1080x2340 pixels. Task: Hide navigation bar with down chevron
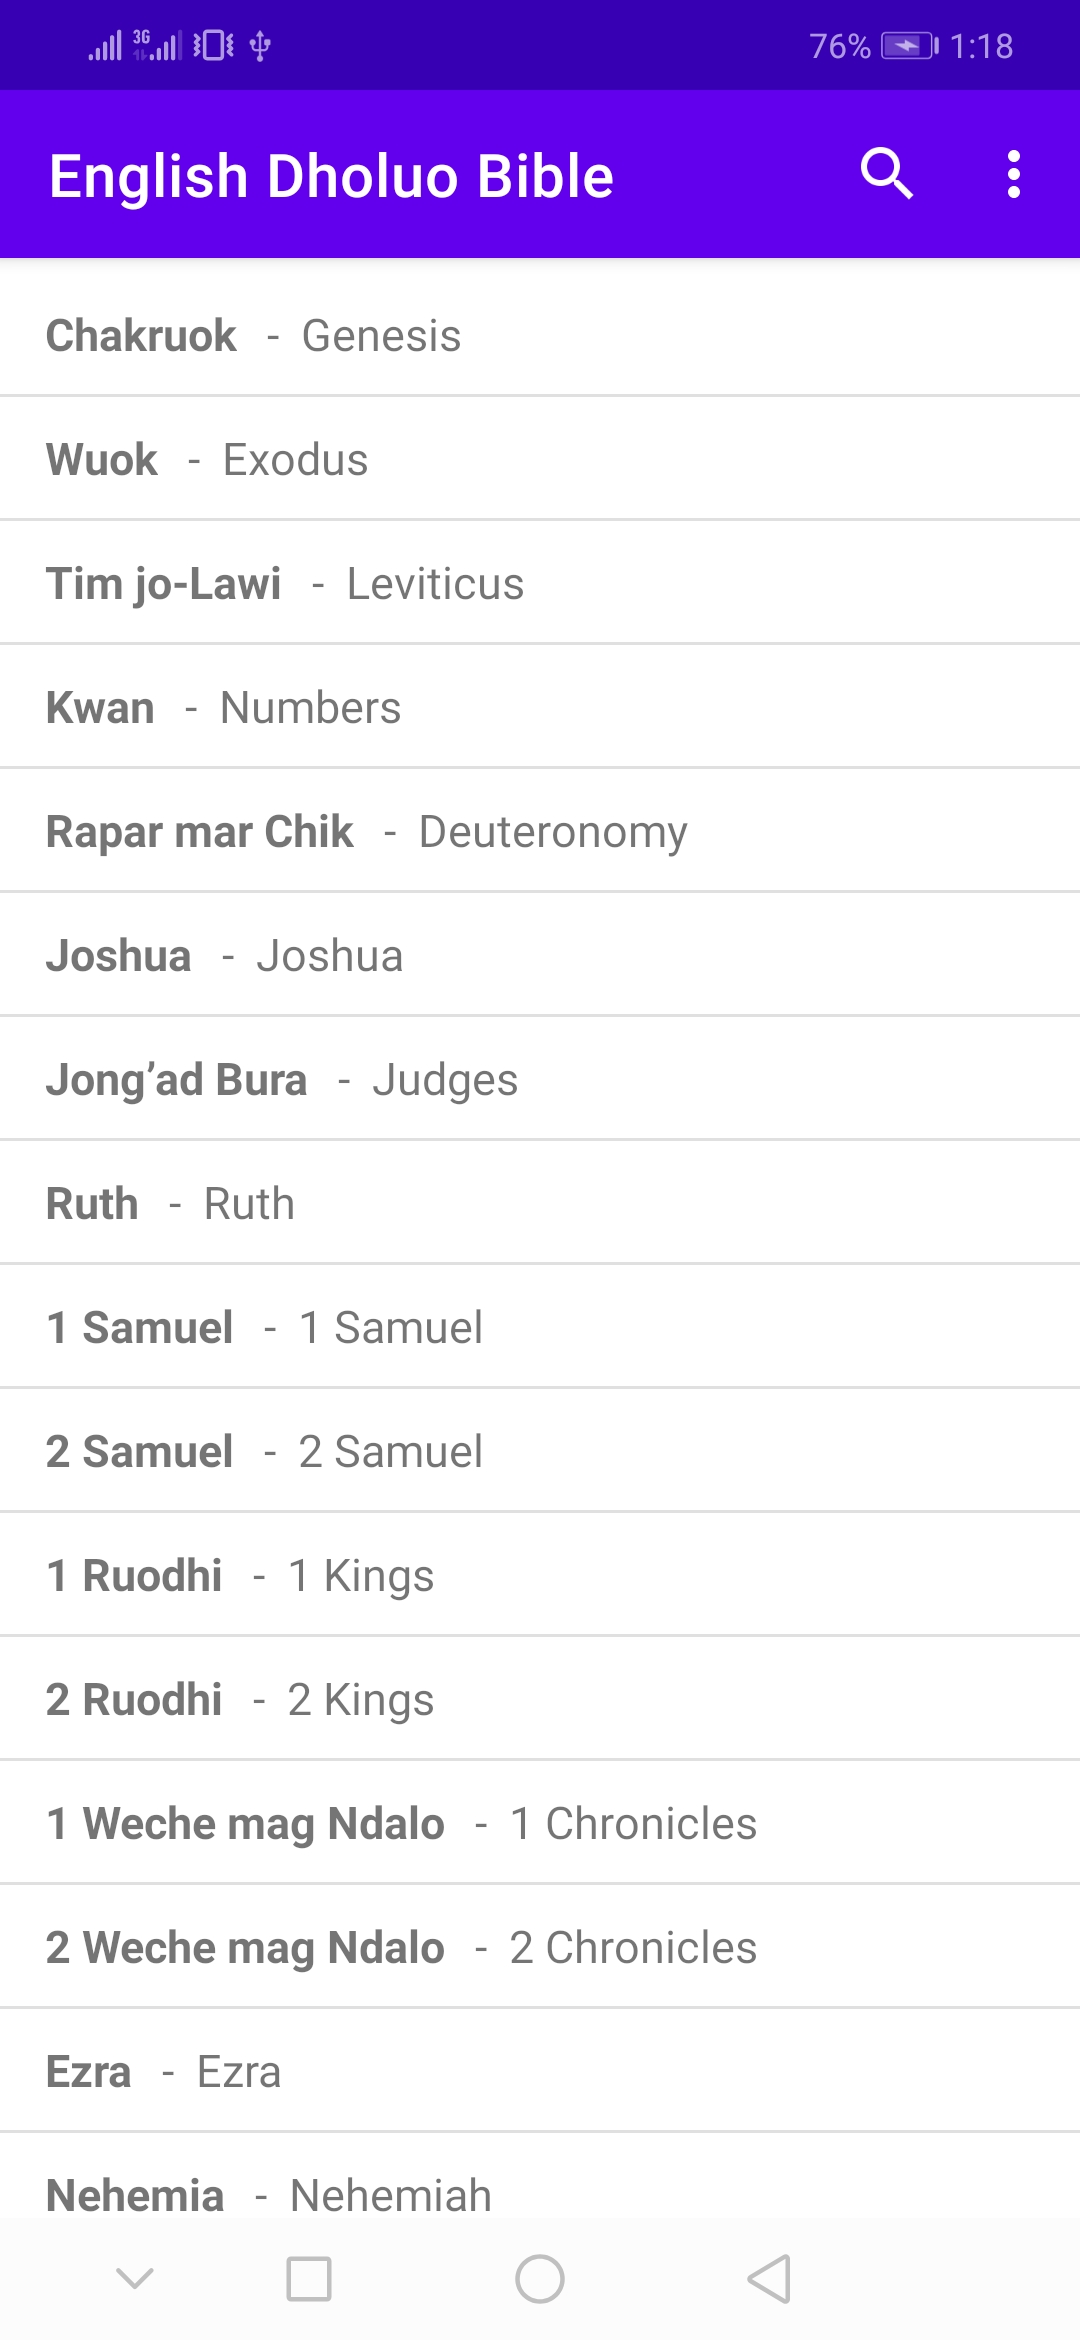[135, 2279]
